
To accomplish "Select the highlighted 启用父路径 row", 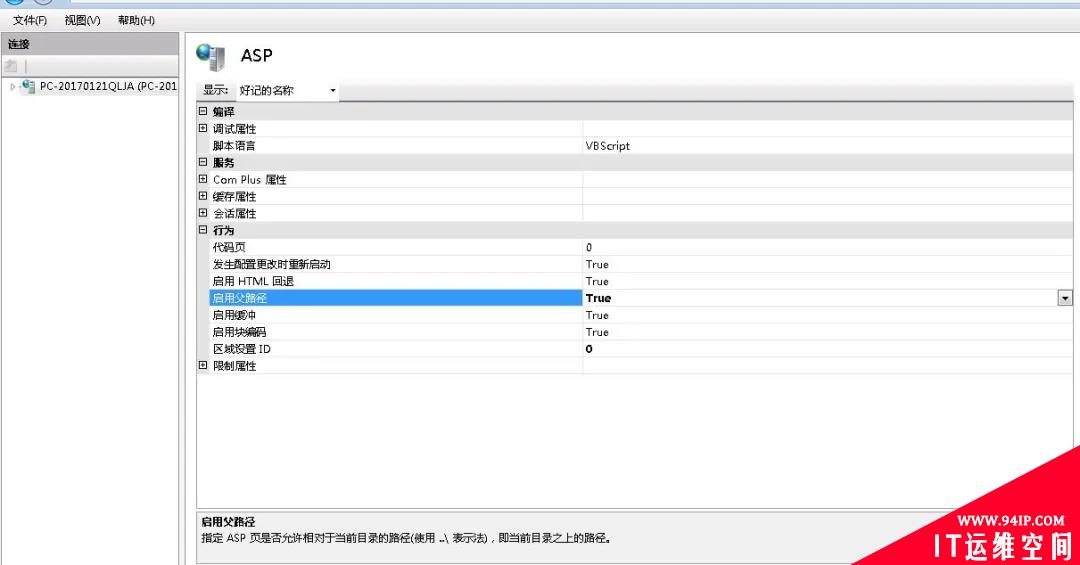I will tap(396, 298).
